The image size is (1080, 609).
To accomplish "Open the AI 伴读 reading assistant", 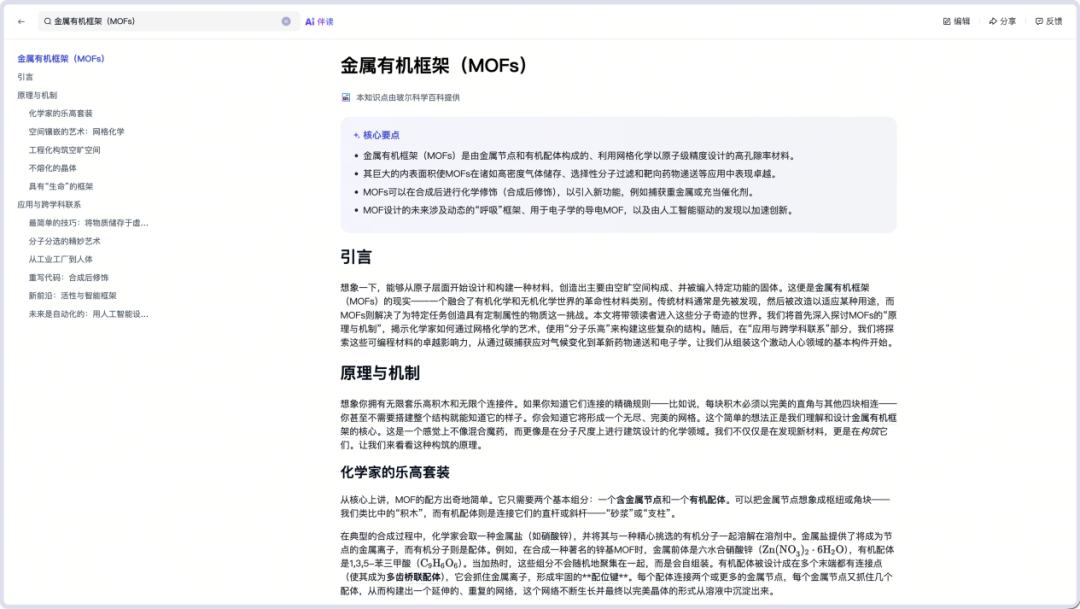I will pos(321,20).
